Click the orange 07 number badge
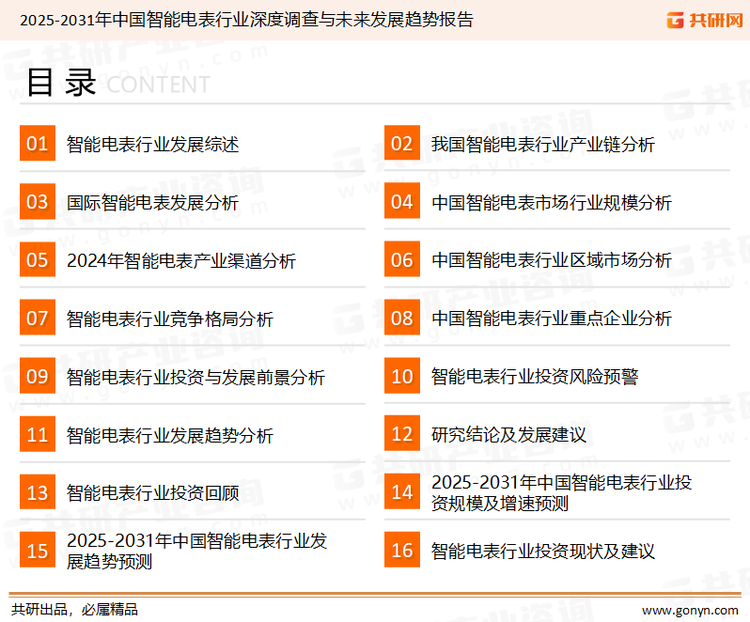 (37, 318)
